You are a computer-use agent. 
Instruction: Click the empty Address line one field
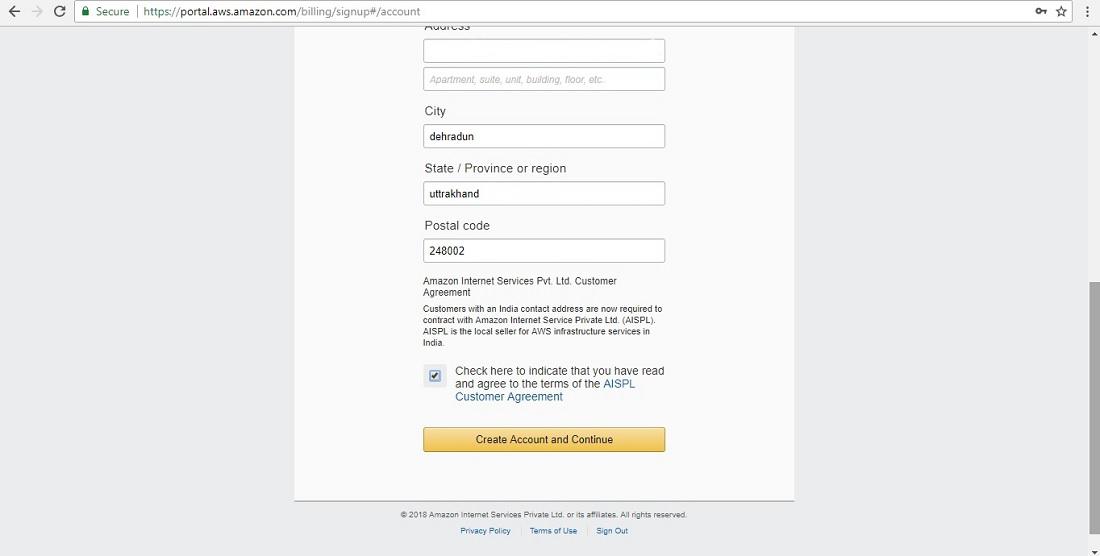pos(544,51)
